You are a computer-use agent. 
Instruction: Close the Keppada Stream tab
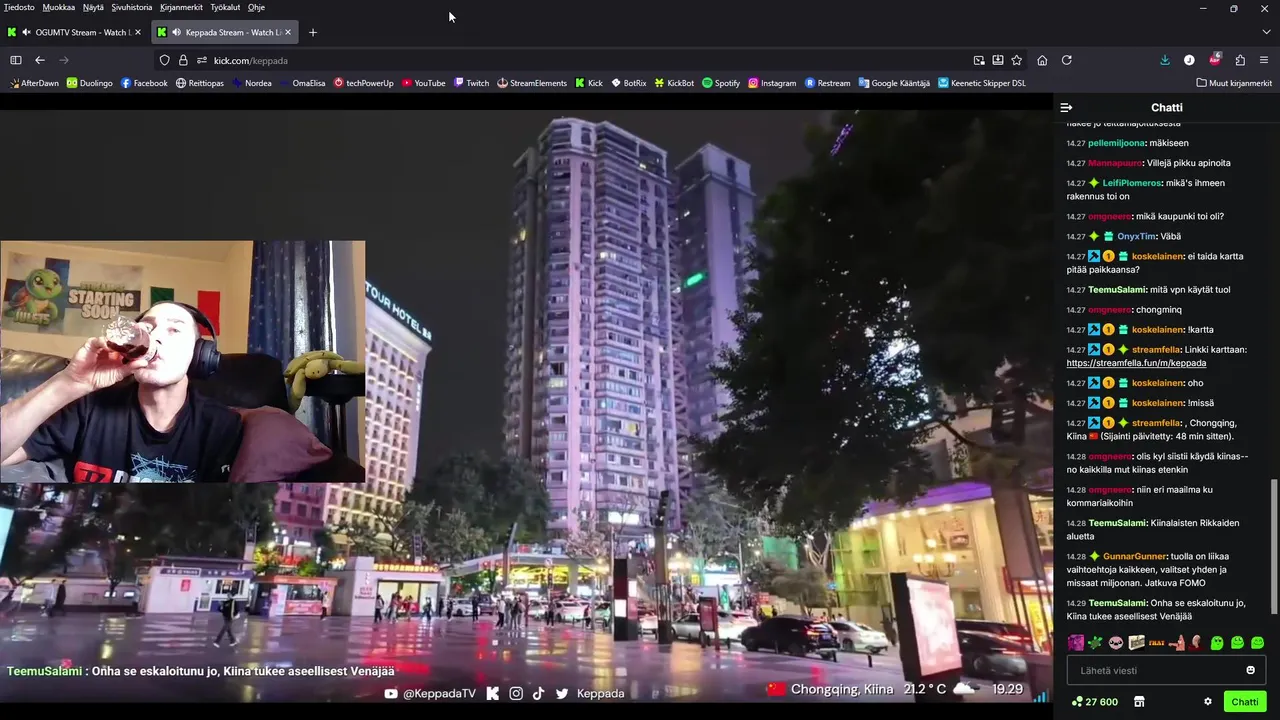288,32
